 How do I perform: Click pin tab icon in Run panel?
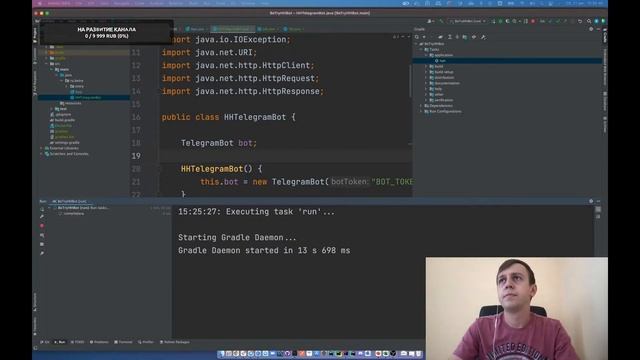[x=42, y=253]
